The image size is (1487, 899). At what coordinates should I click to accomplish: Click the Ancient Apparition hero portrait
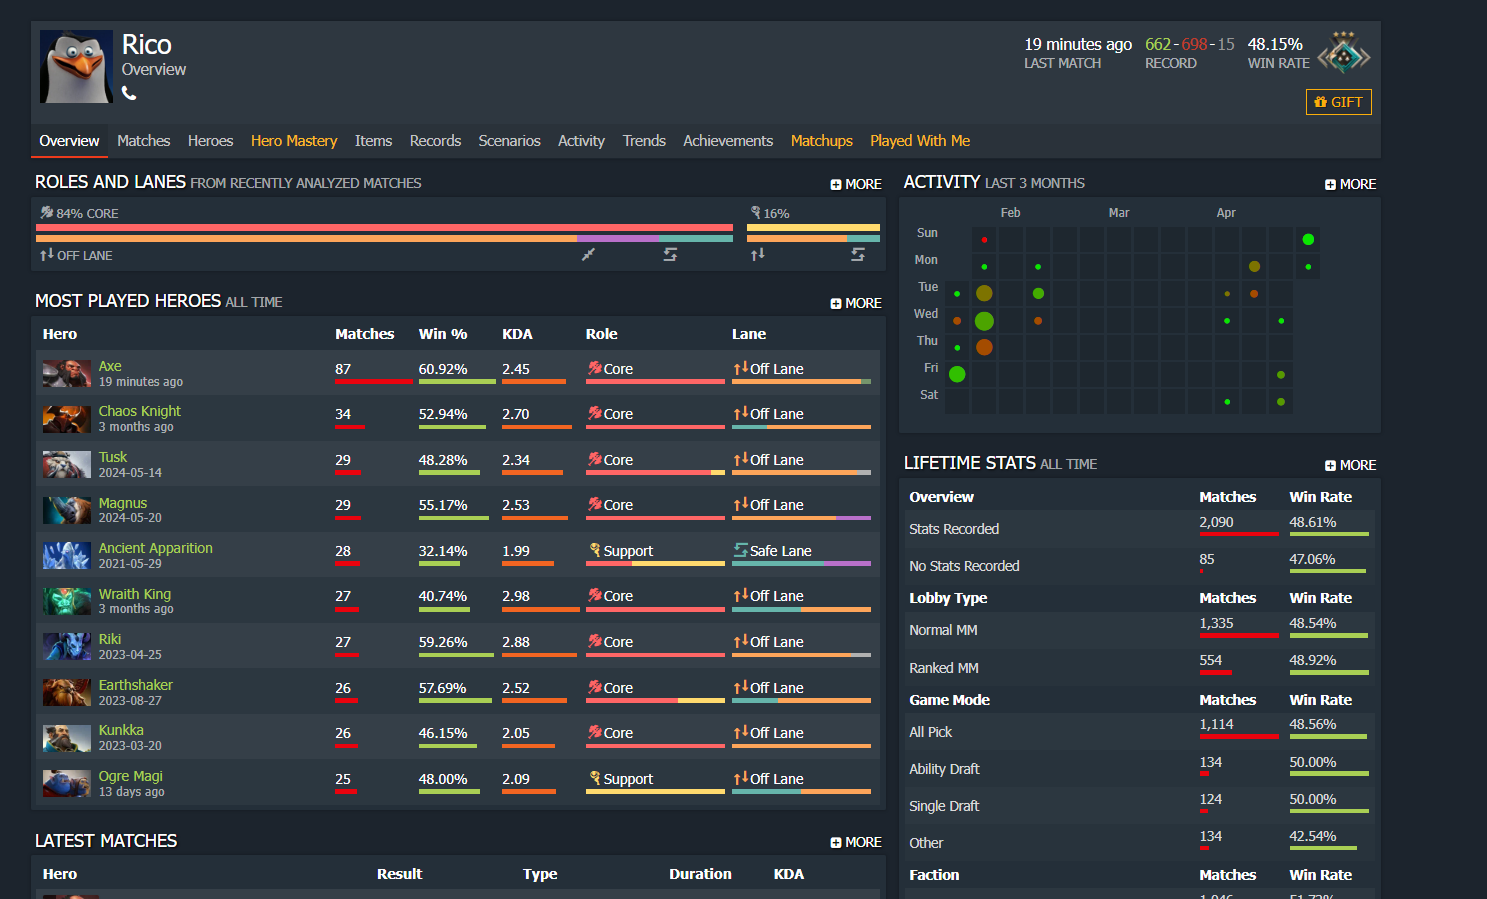(67, 556)
